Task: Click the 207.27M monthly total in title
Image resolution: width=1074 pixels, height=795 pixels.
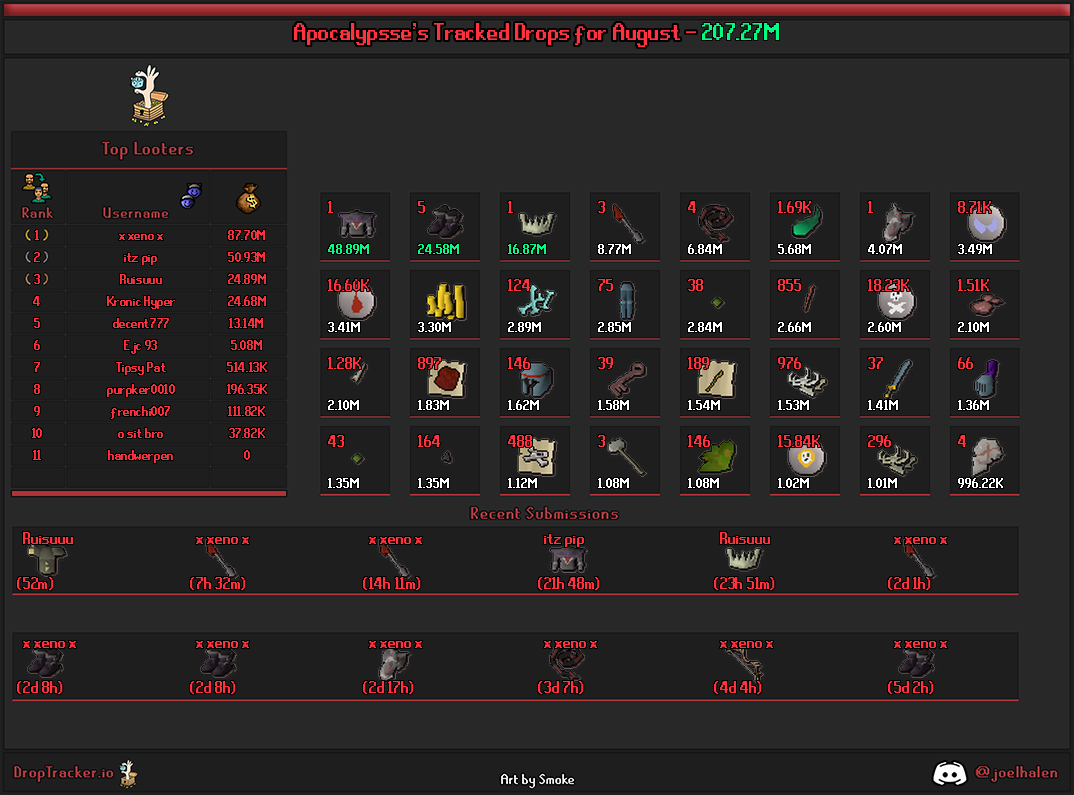Action: pyautogui.click(x=740, y=32)
